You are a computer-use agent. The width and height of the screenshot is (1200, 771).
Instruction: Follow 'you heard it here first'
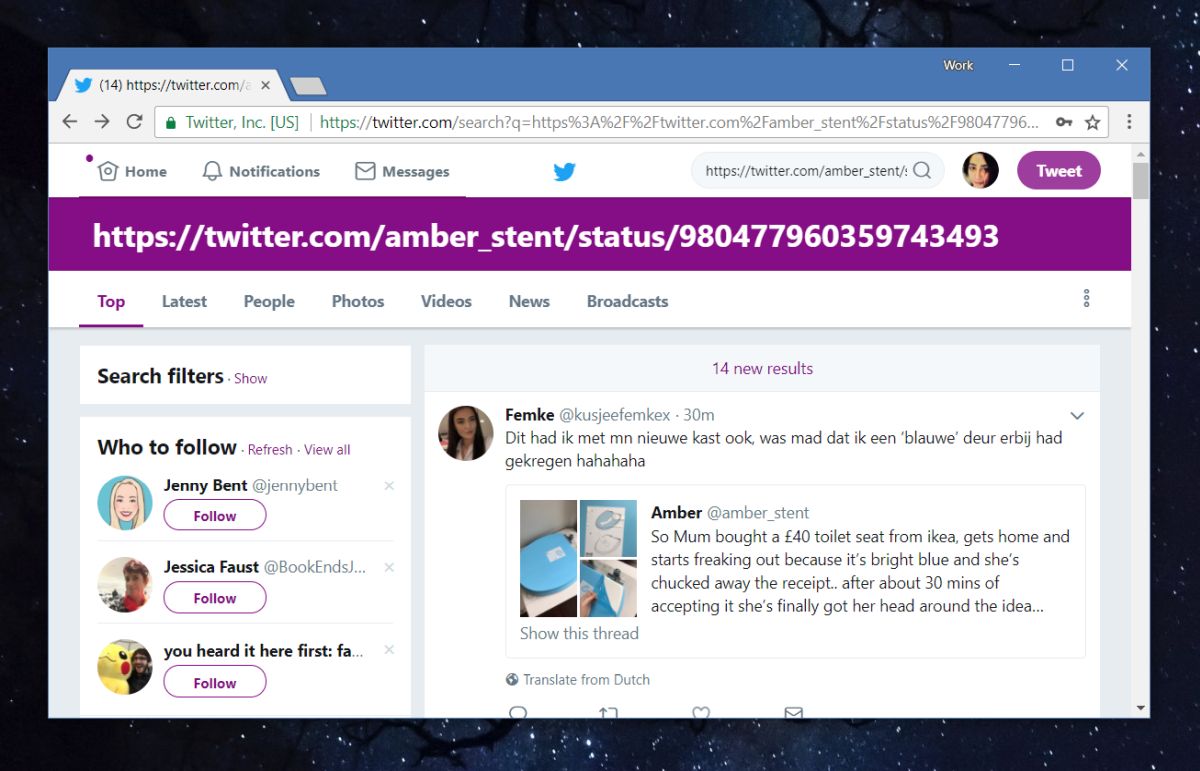click(215, 683)
